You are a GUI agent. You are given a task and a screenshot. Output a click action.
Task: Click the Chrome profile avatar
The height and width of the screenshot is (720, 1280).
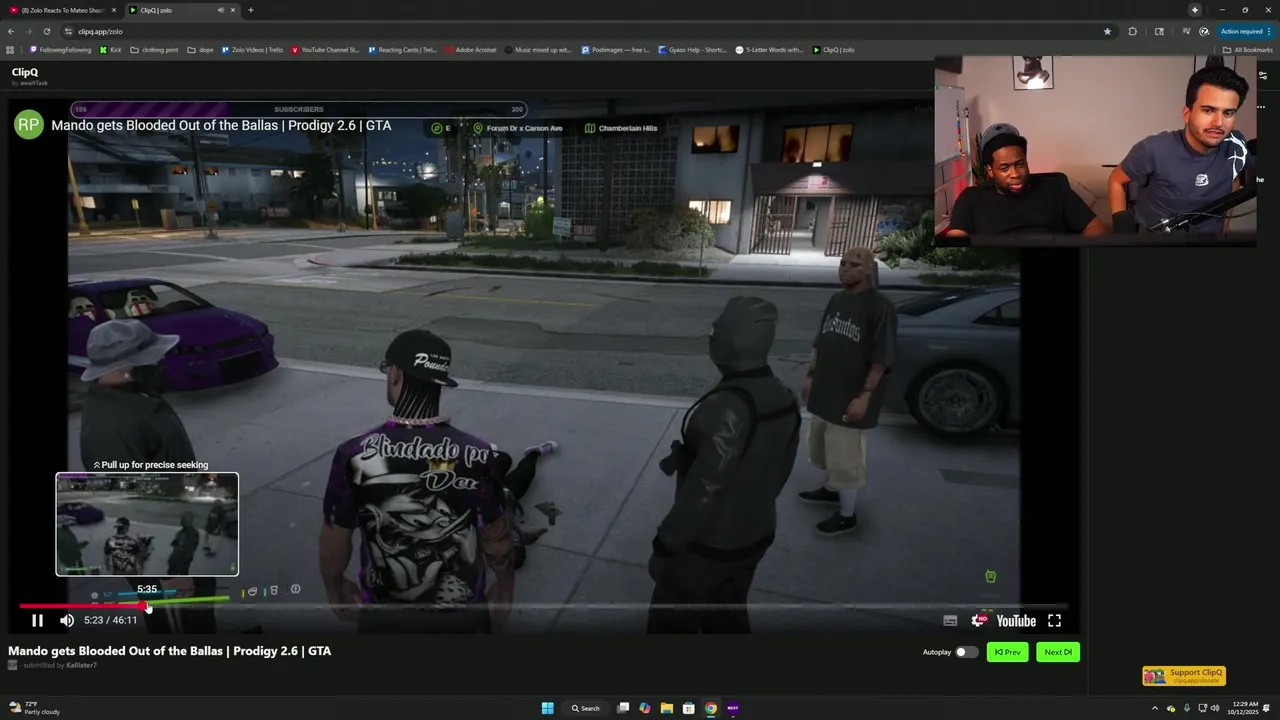(1204, 31)
